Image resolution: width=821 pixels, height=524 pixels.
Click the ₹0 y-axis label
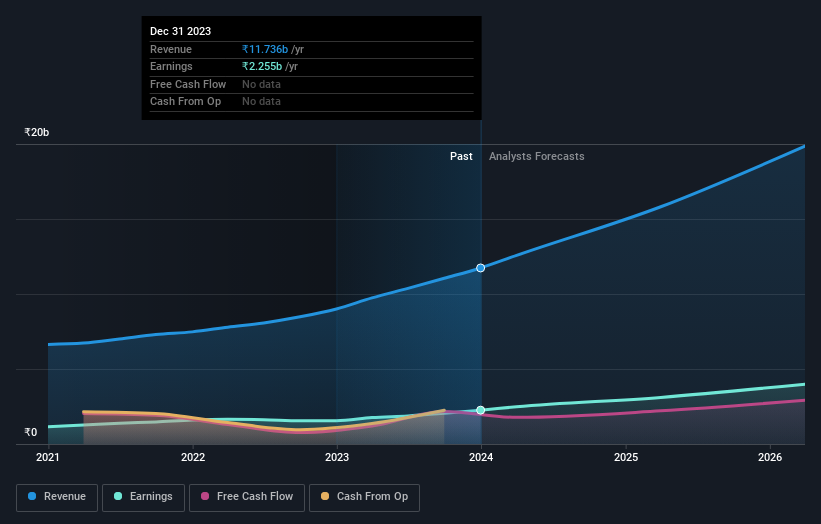(x=31, y=432)
